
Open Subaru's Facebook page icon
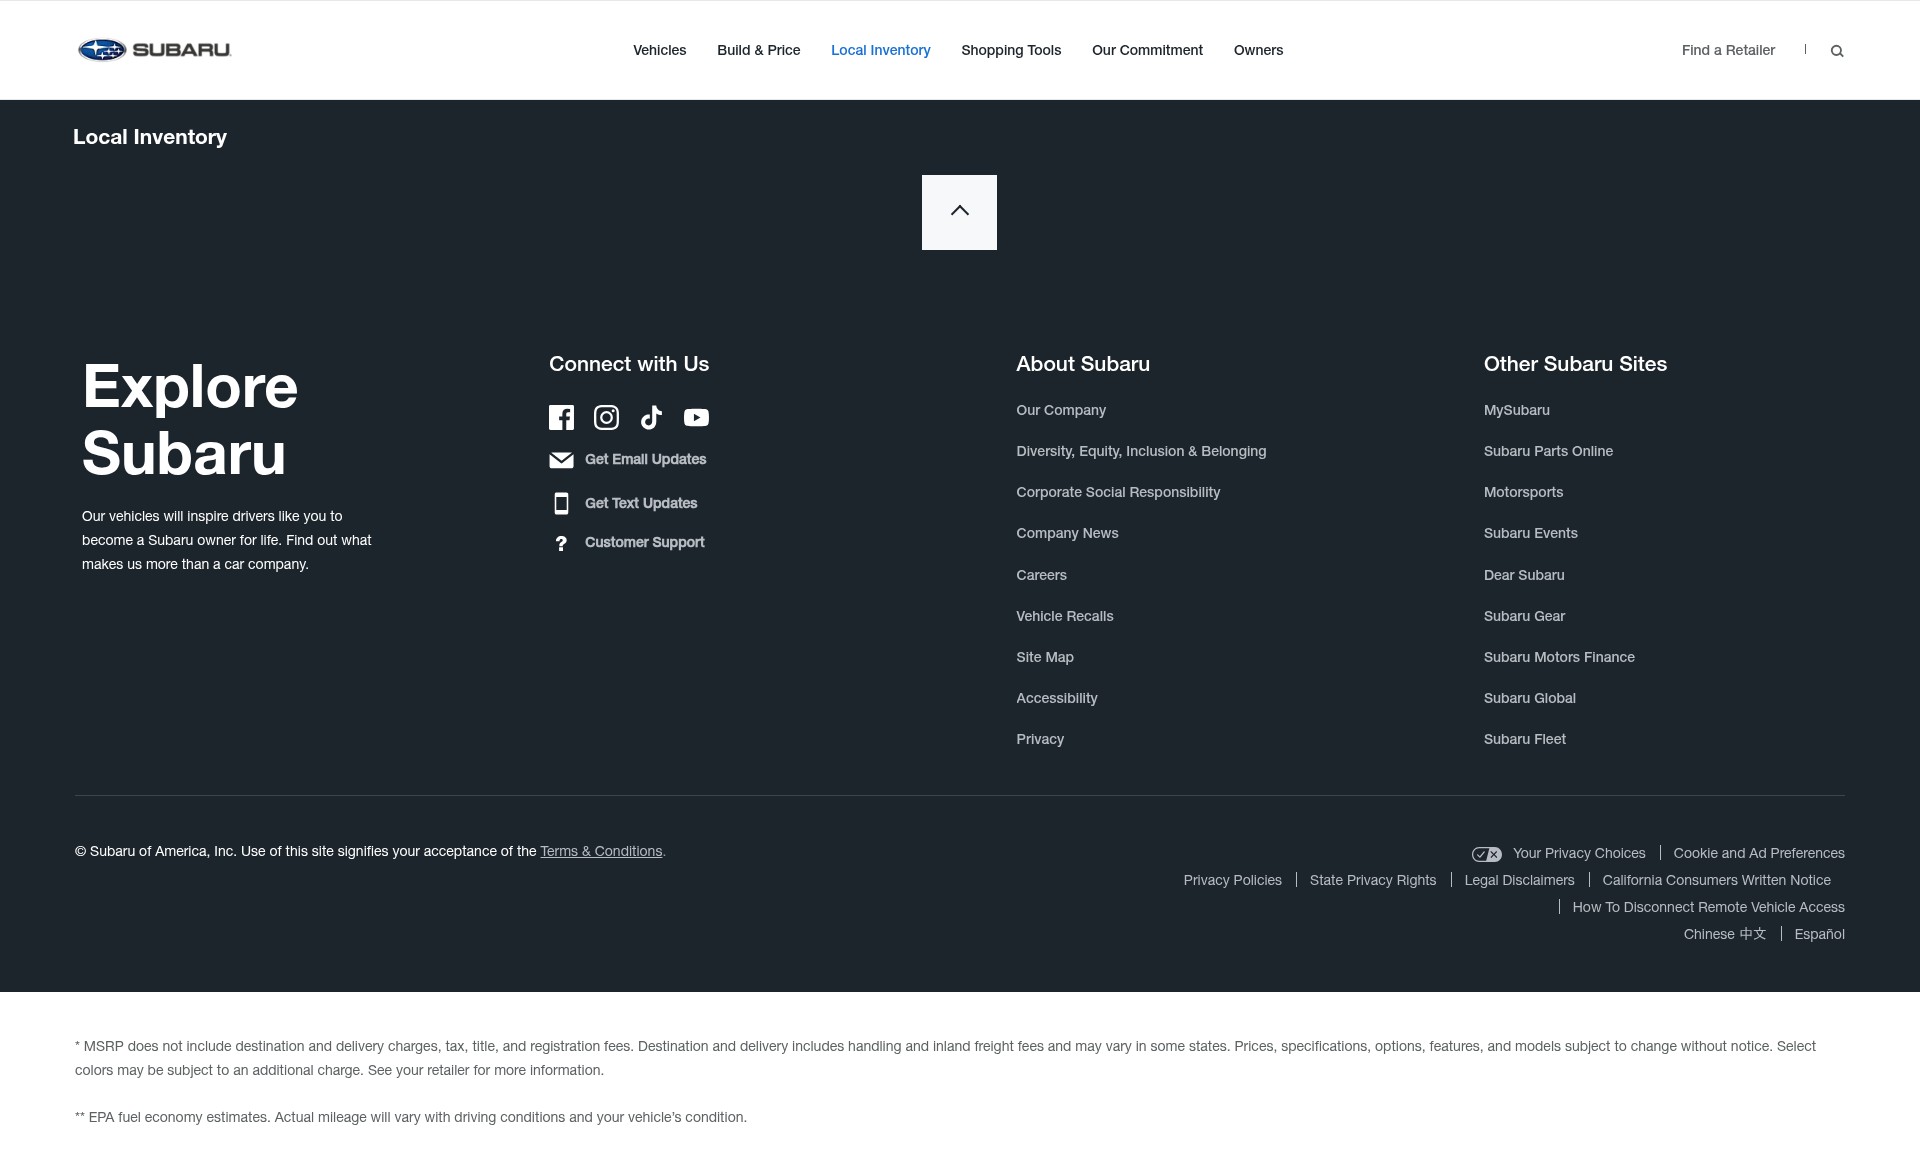pyautogui.click(x=561, y=418)
